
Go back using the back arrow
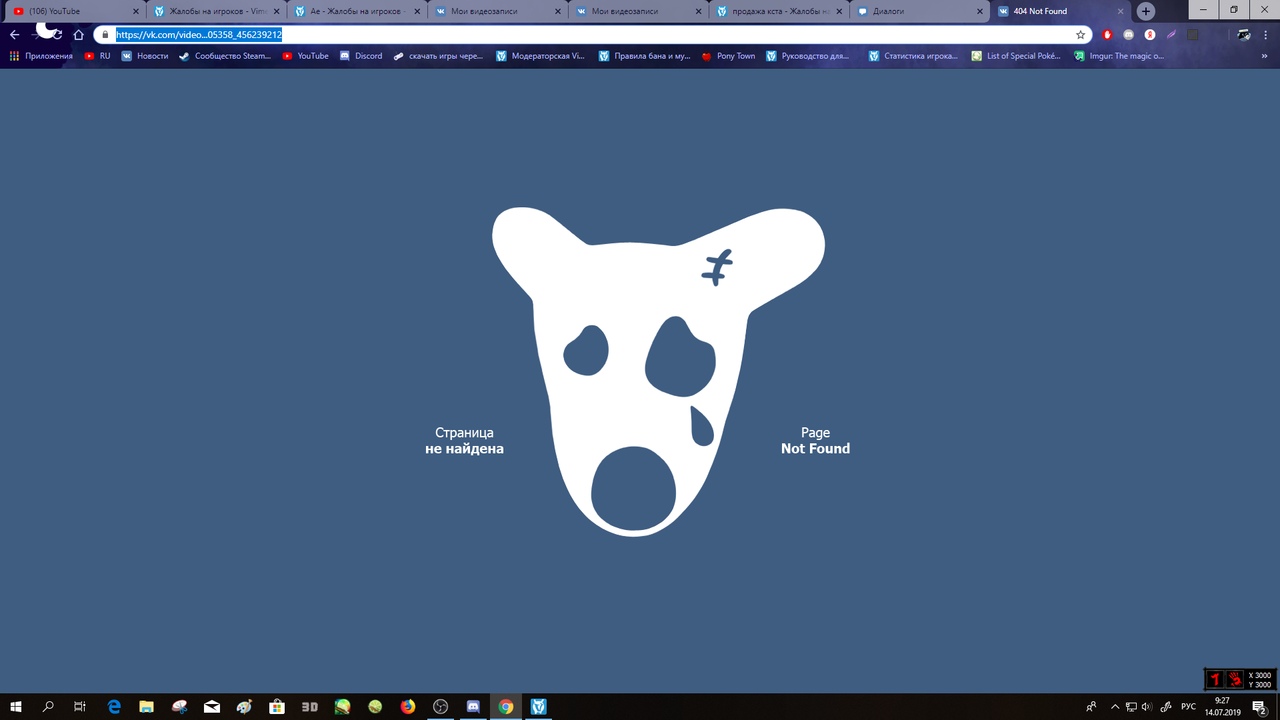(14, 34)
